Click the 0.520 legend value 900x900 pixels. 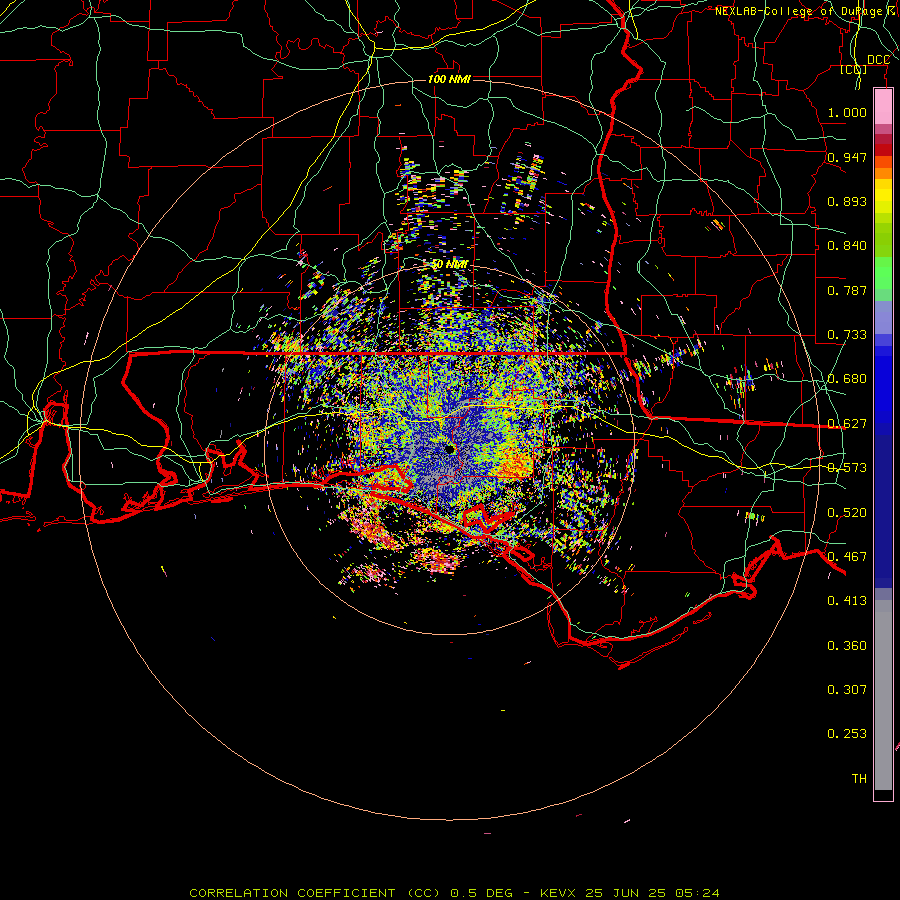click(847, 513)
